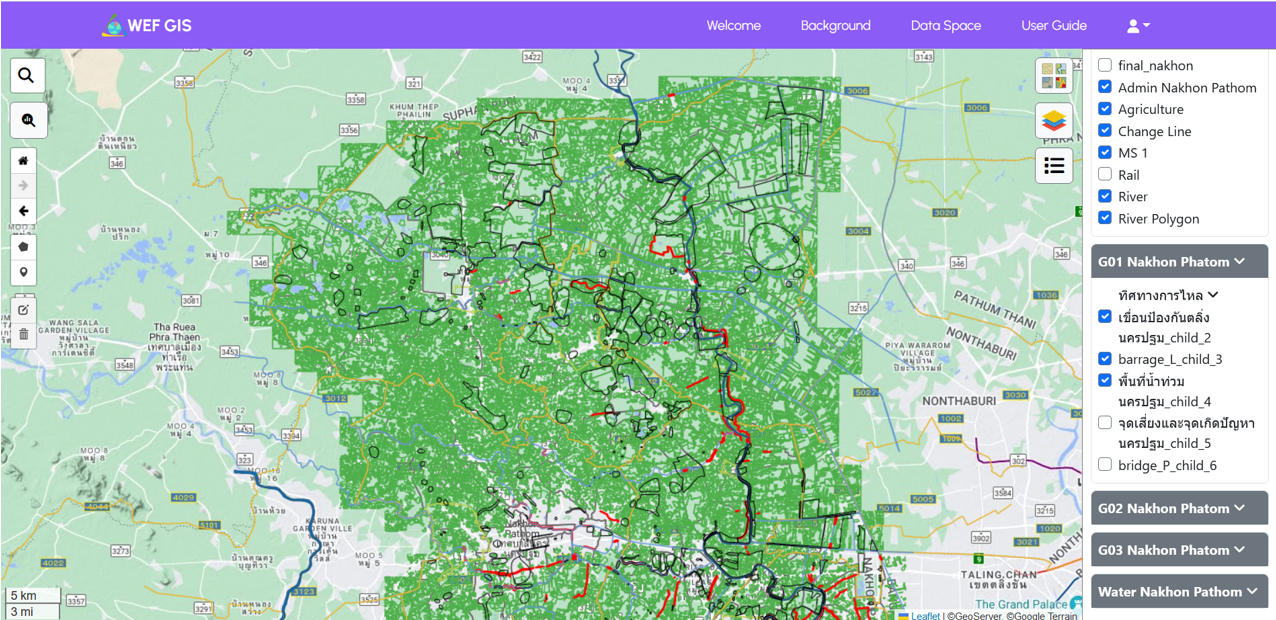This screenshot has height=620, width=1276.
Task: Enable the Rail layer checkbox
Action: [x=1105, y=175]
